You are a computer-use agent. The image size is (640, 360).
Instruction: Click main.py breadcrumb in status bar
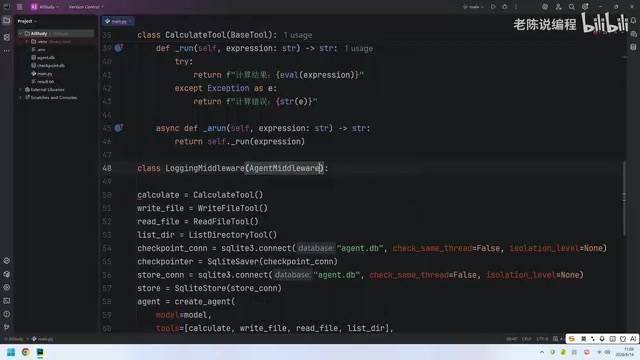[42, 339]
